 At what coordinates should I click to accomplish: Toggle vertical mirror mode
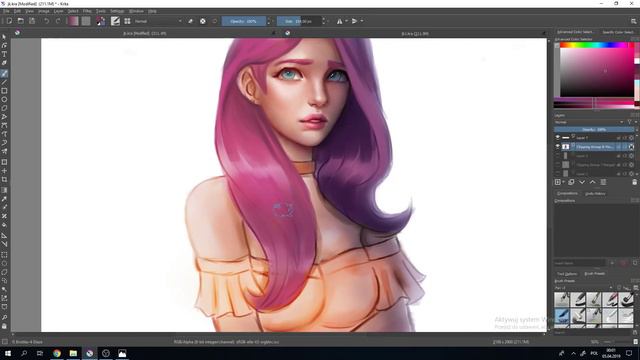354,21
